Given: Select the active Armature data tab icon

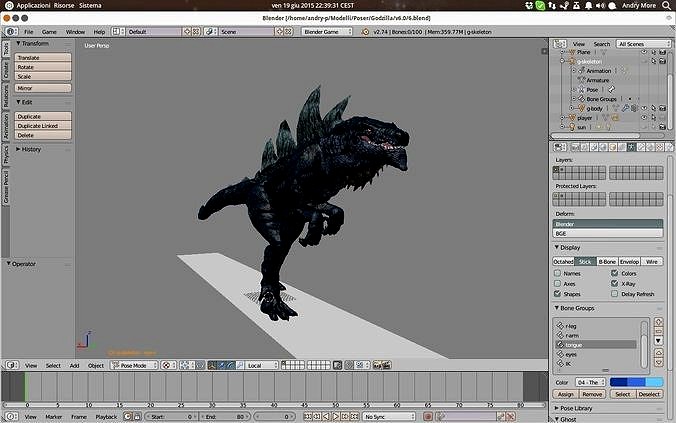Looking at the screenshot, I should pyautogui.click(x=632, y=147).
